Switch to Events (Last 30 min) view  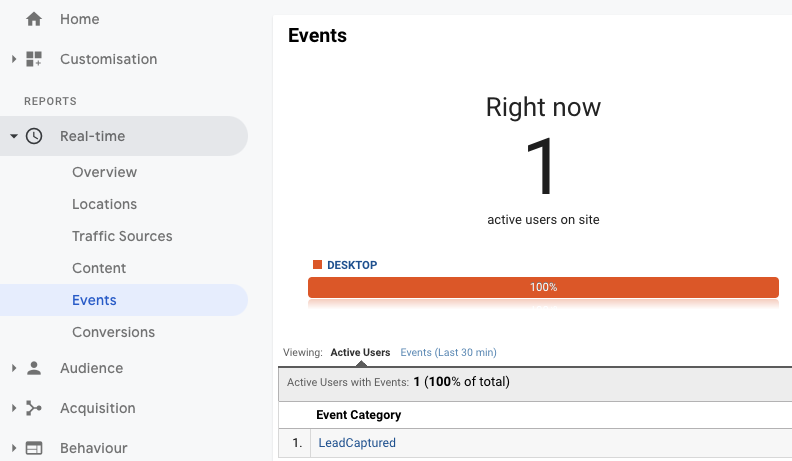click(x=448, y=352)
